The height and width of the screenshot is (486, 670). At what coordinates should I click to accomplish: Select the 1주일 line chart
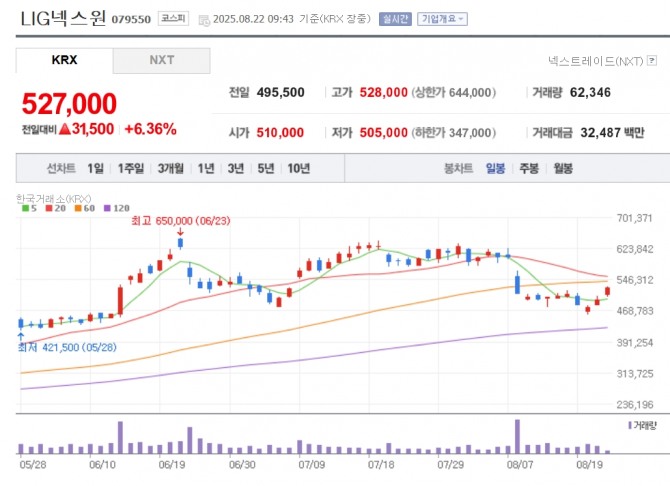pyautogui.click(x=131, y=168)
